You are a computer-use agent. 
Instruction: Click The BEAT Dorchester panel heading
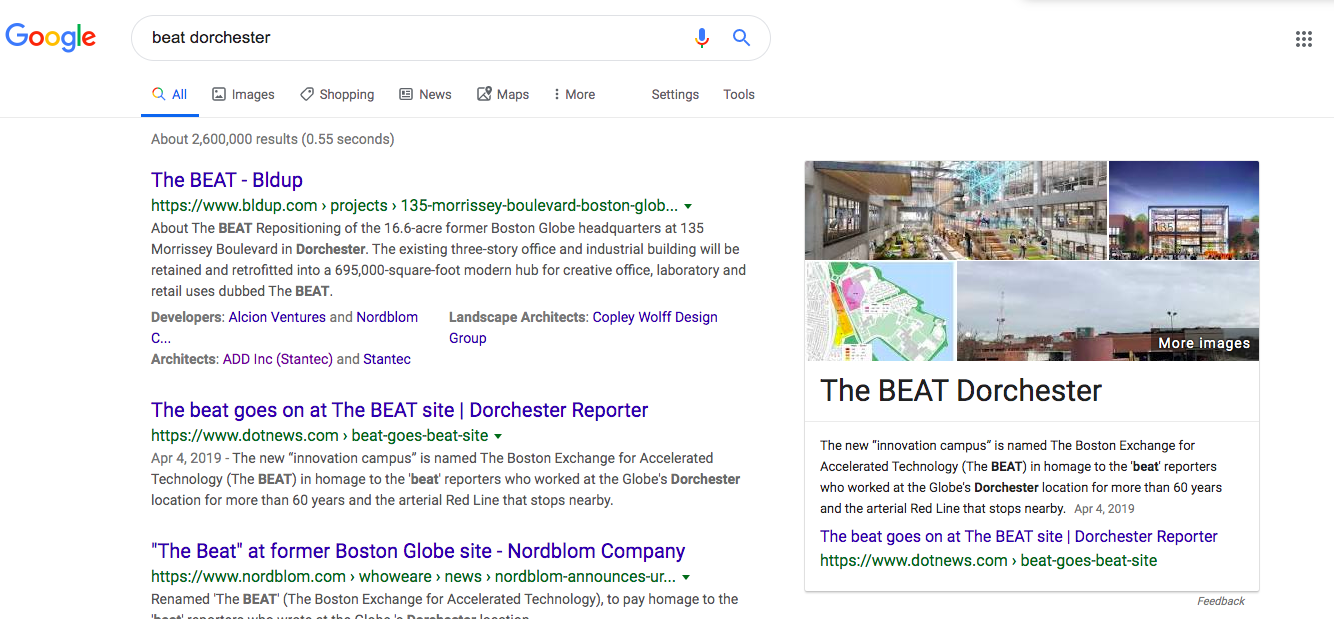click(x=961, y=391)
